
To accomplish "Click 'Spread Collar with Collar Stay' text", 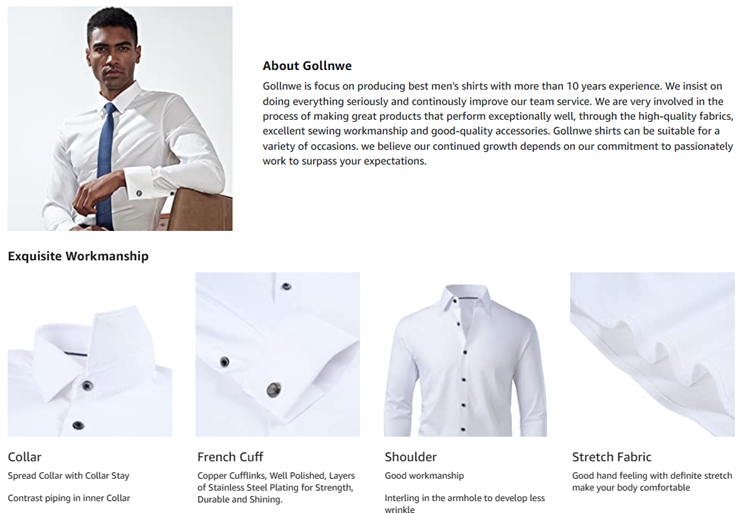I will click(69, 475).
